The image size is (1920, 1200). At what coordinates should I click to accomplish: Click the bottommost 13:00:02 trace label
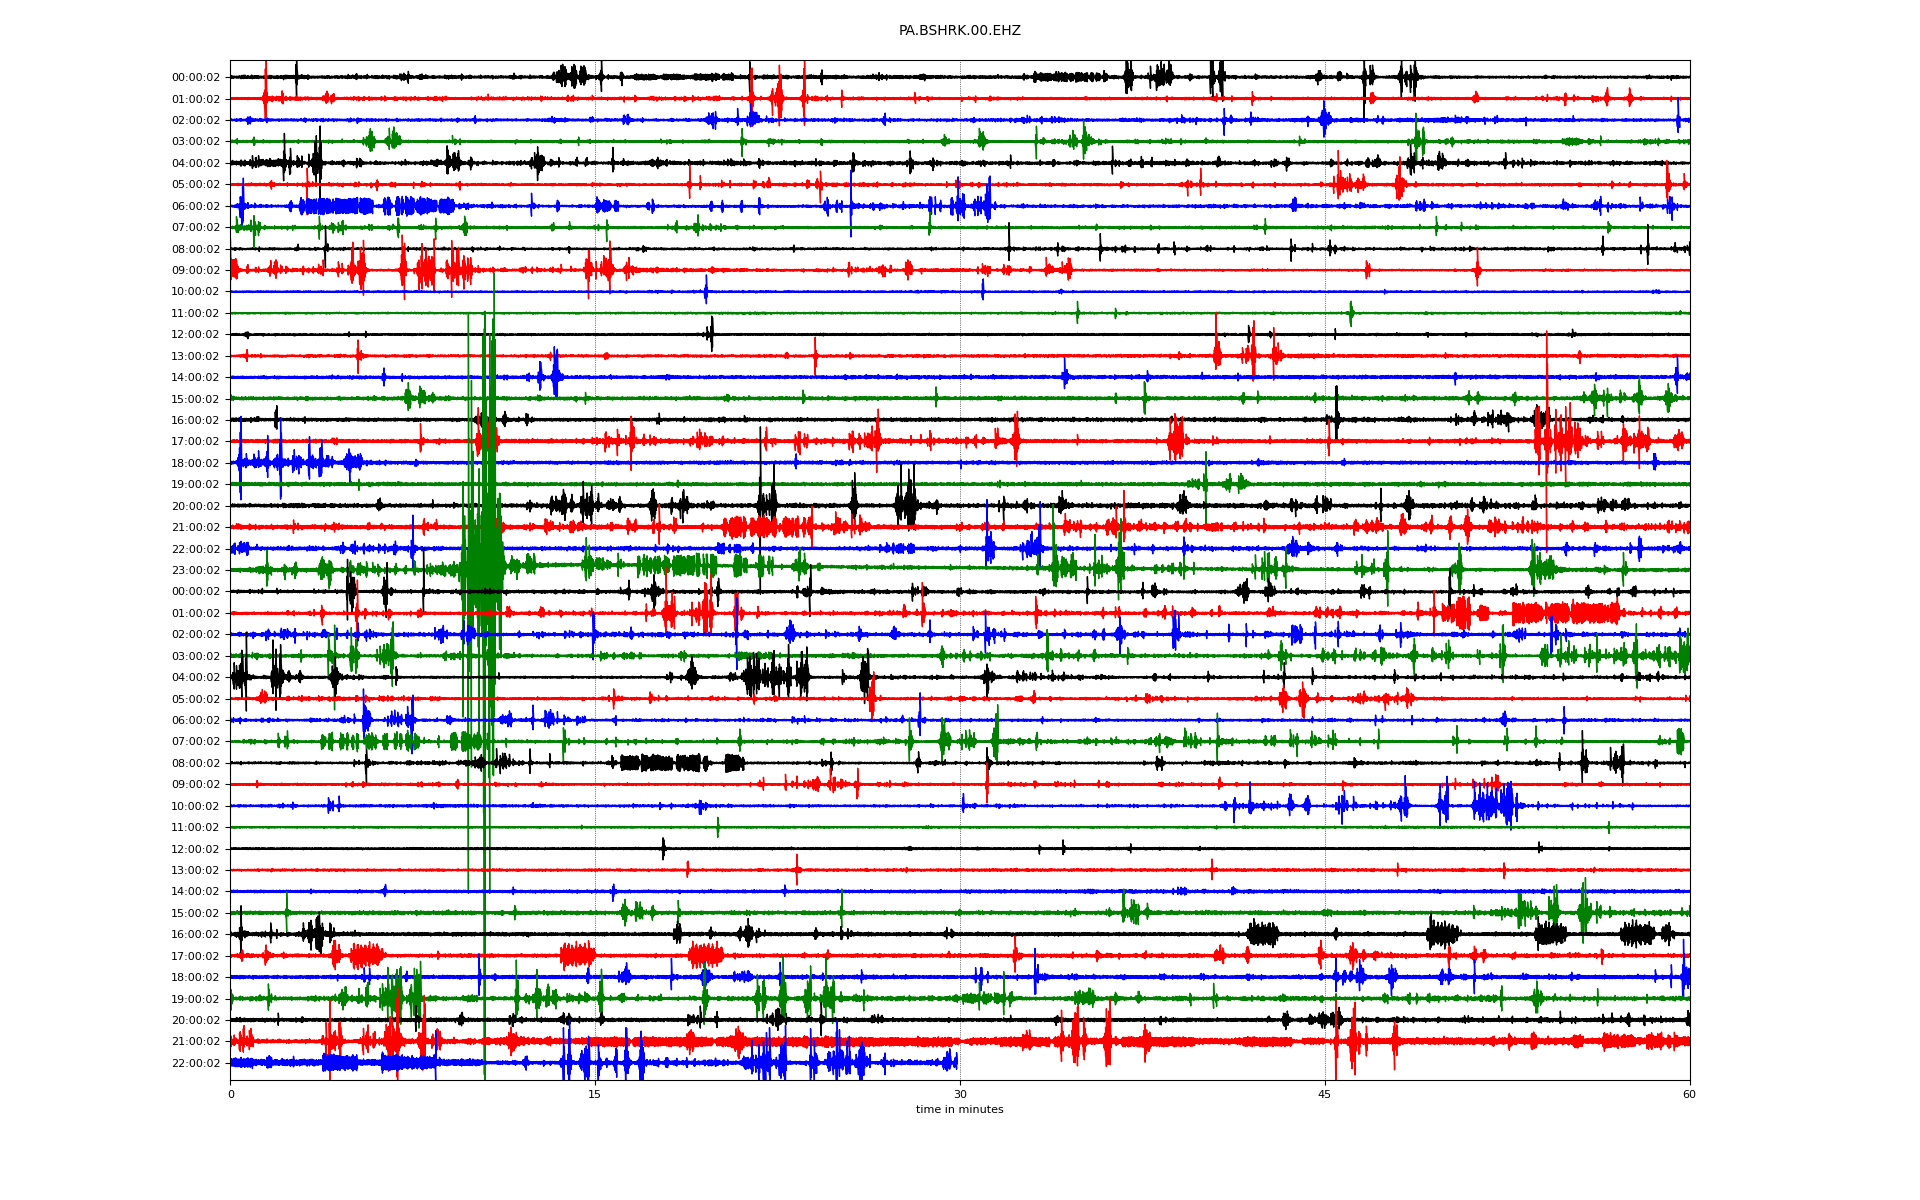195,870
